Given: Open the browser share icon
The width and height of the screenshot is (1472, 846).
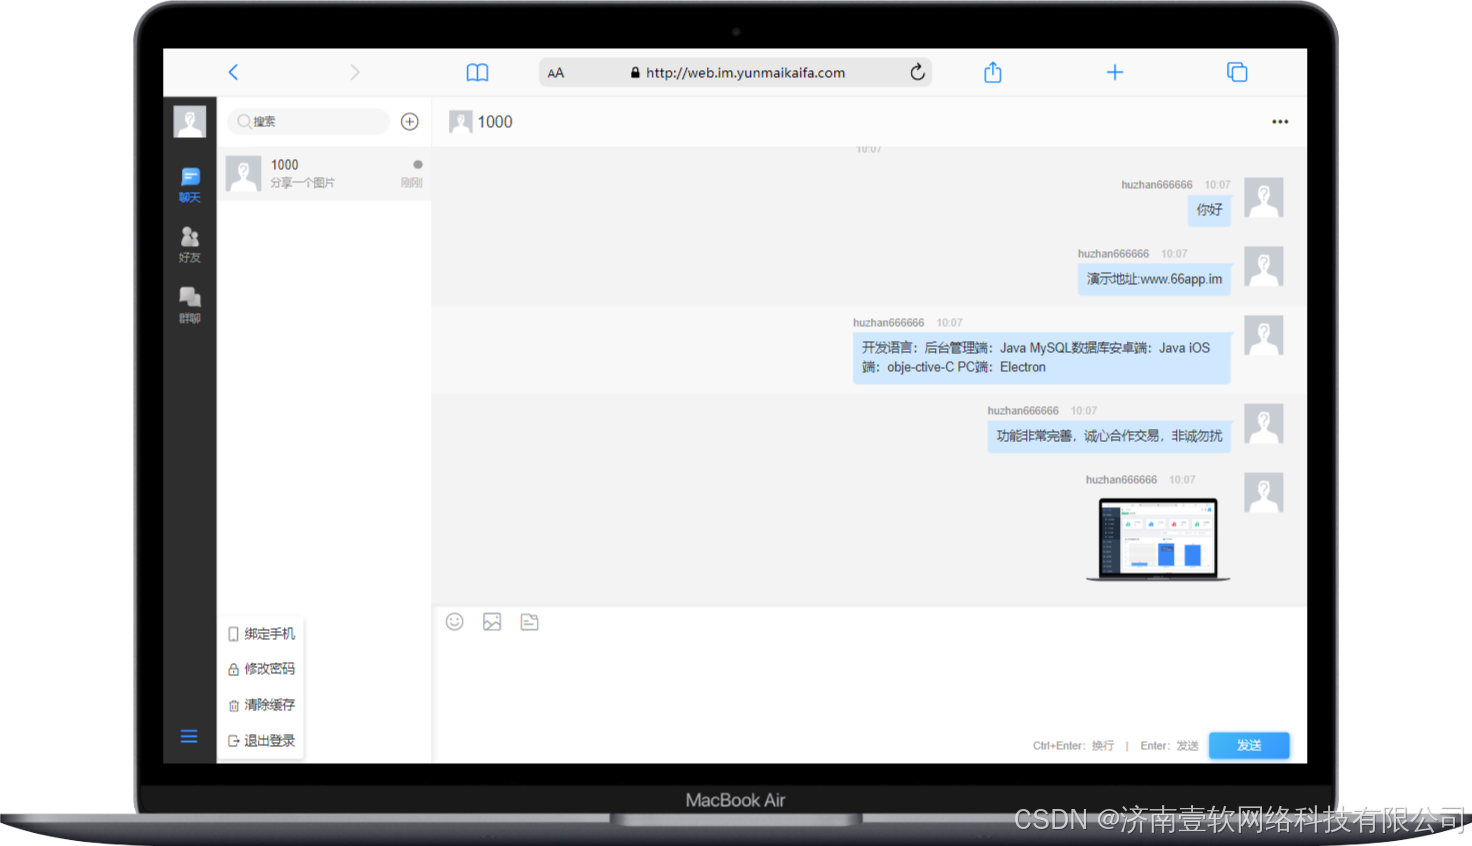Looking at the screenshot, I should tap(993, 72).
